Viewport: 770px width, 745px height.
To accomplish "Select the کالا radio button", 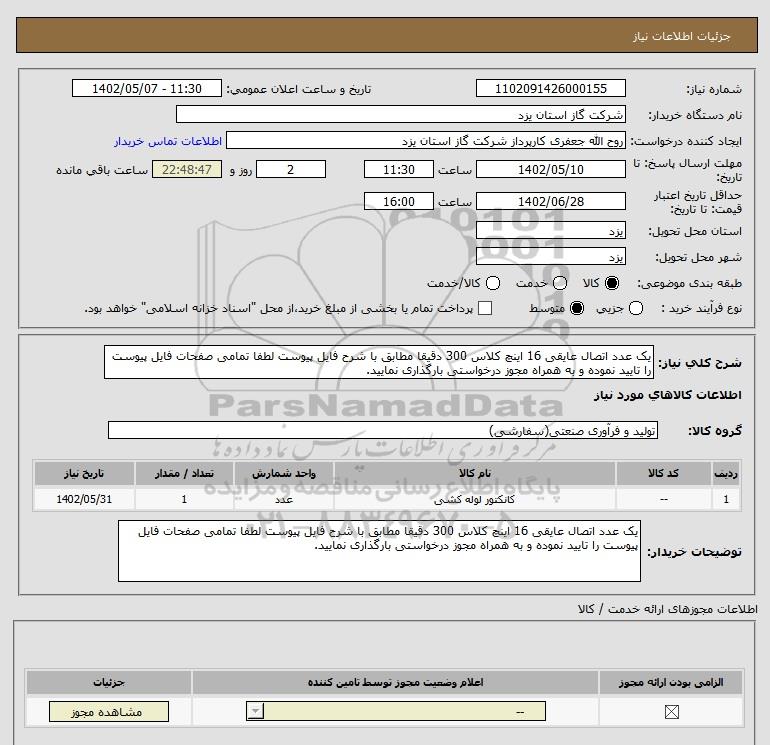I will point(612,283).
